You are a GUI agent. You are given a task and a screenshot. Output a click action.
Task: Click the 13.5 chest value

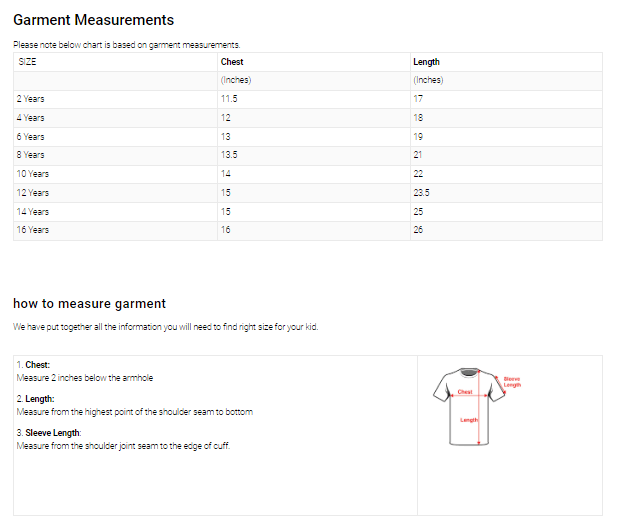pyautogui.click(x=229, y=155)
